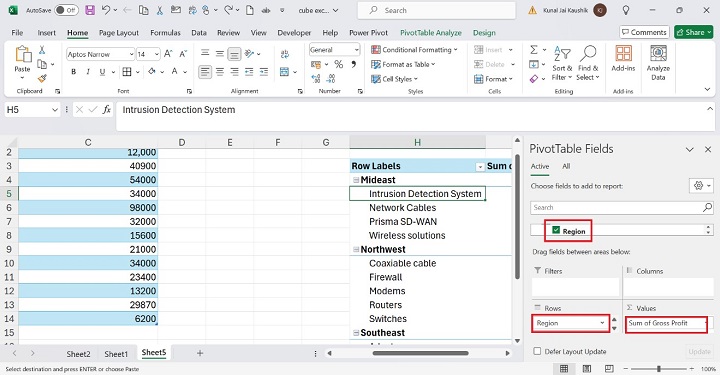Click the Font Color A icon
The height and width of the screenshot is (375, 720).
(x=174, y=71)
